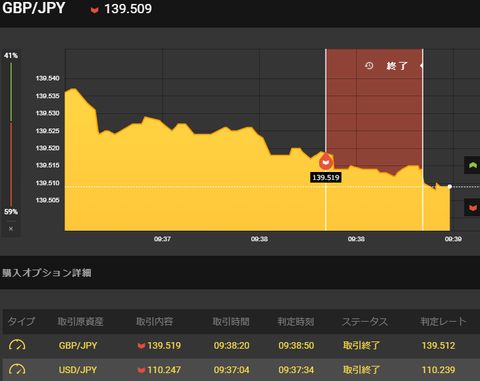The image size is (480, 381).
Task: Close the trader sentiment bar with X
Action: point(11,229)
